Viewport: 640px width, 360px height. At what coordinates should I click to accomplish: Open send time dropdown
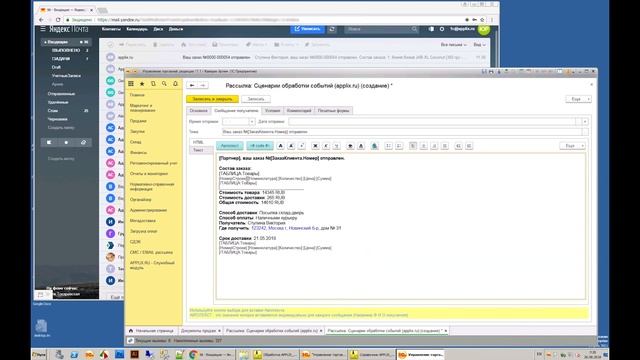point(252,122)
